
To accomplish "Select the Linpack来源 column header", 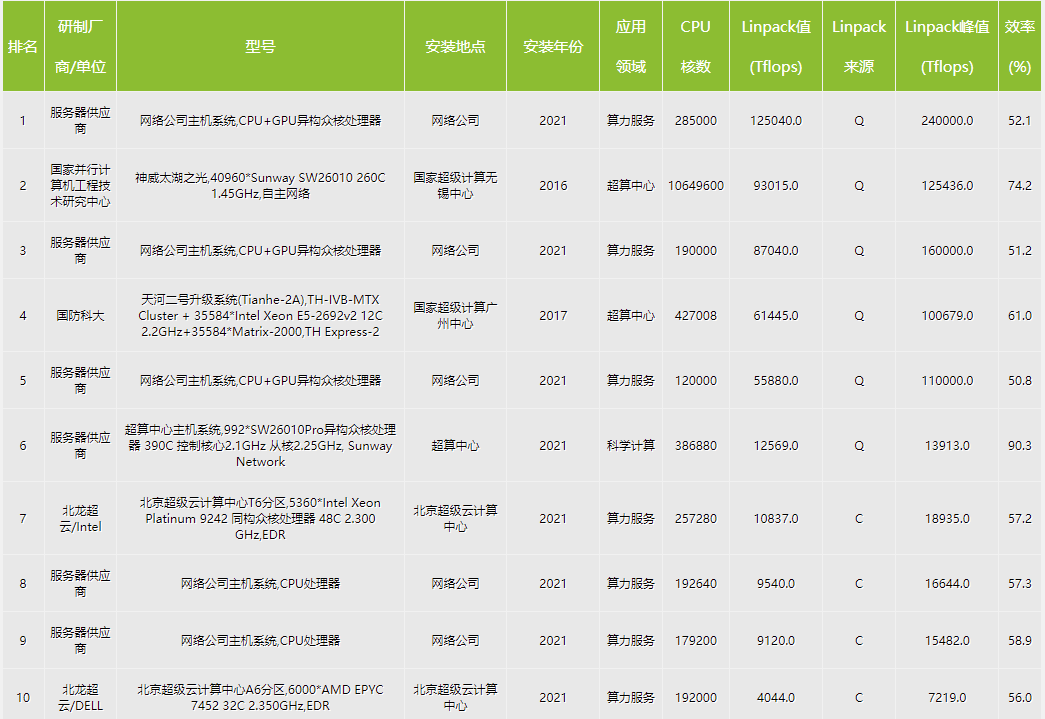I will (x=858, y=47).
